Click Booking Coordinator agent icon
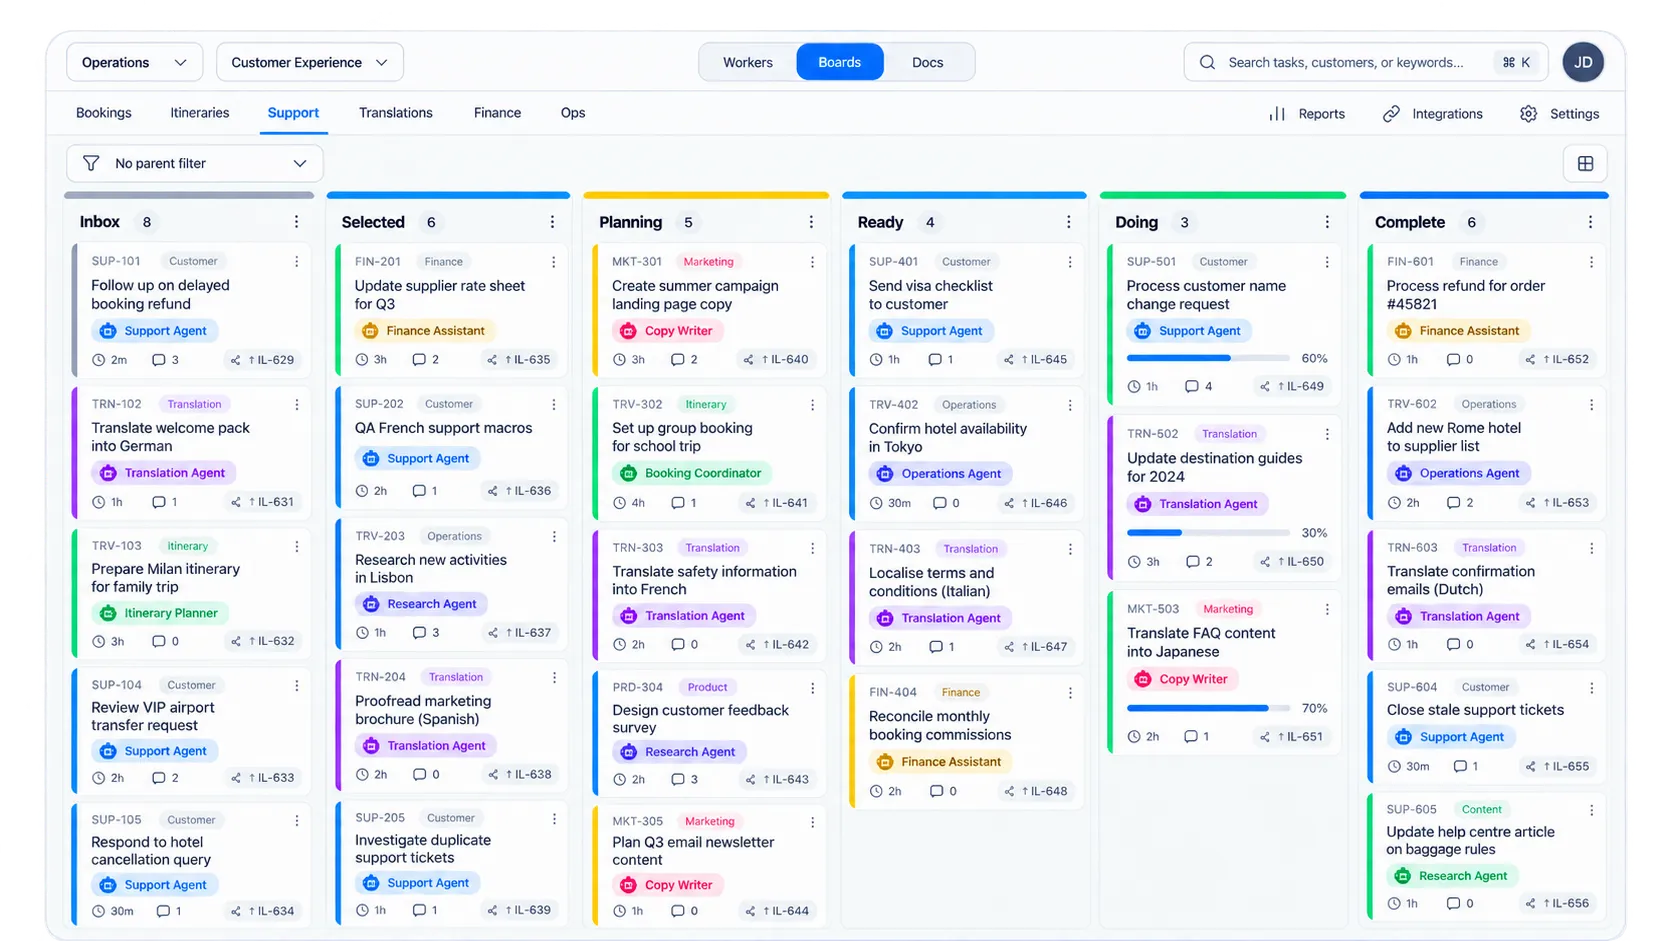The height and width of the screenshot is (941, 1672). [628, 473]
